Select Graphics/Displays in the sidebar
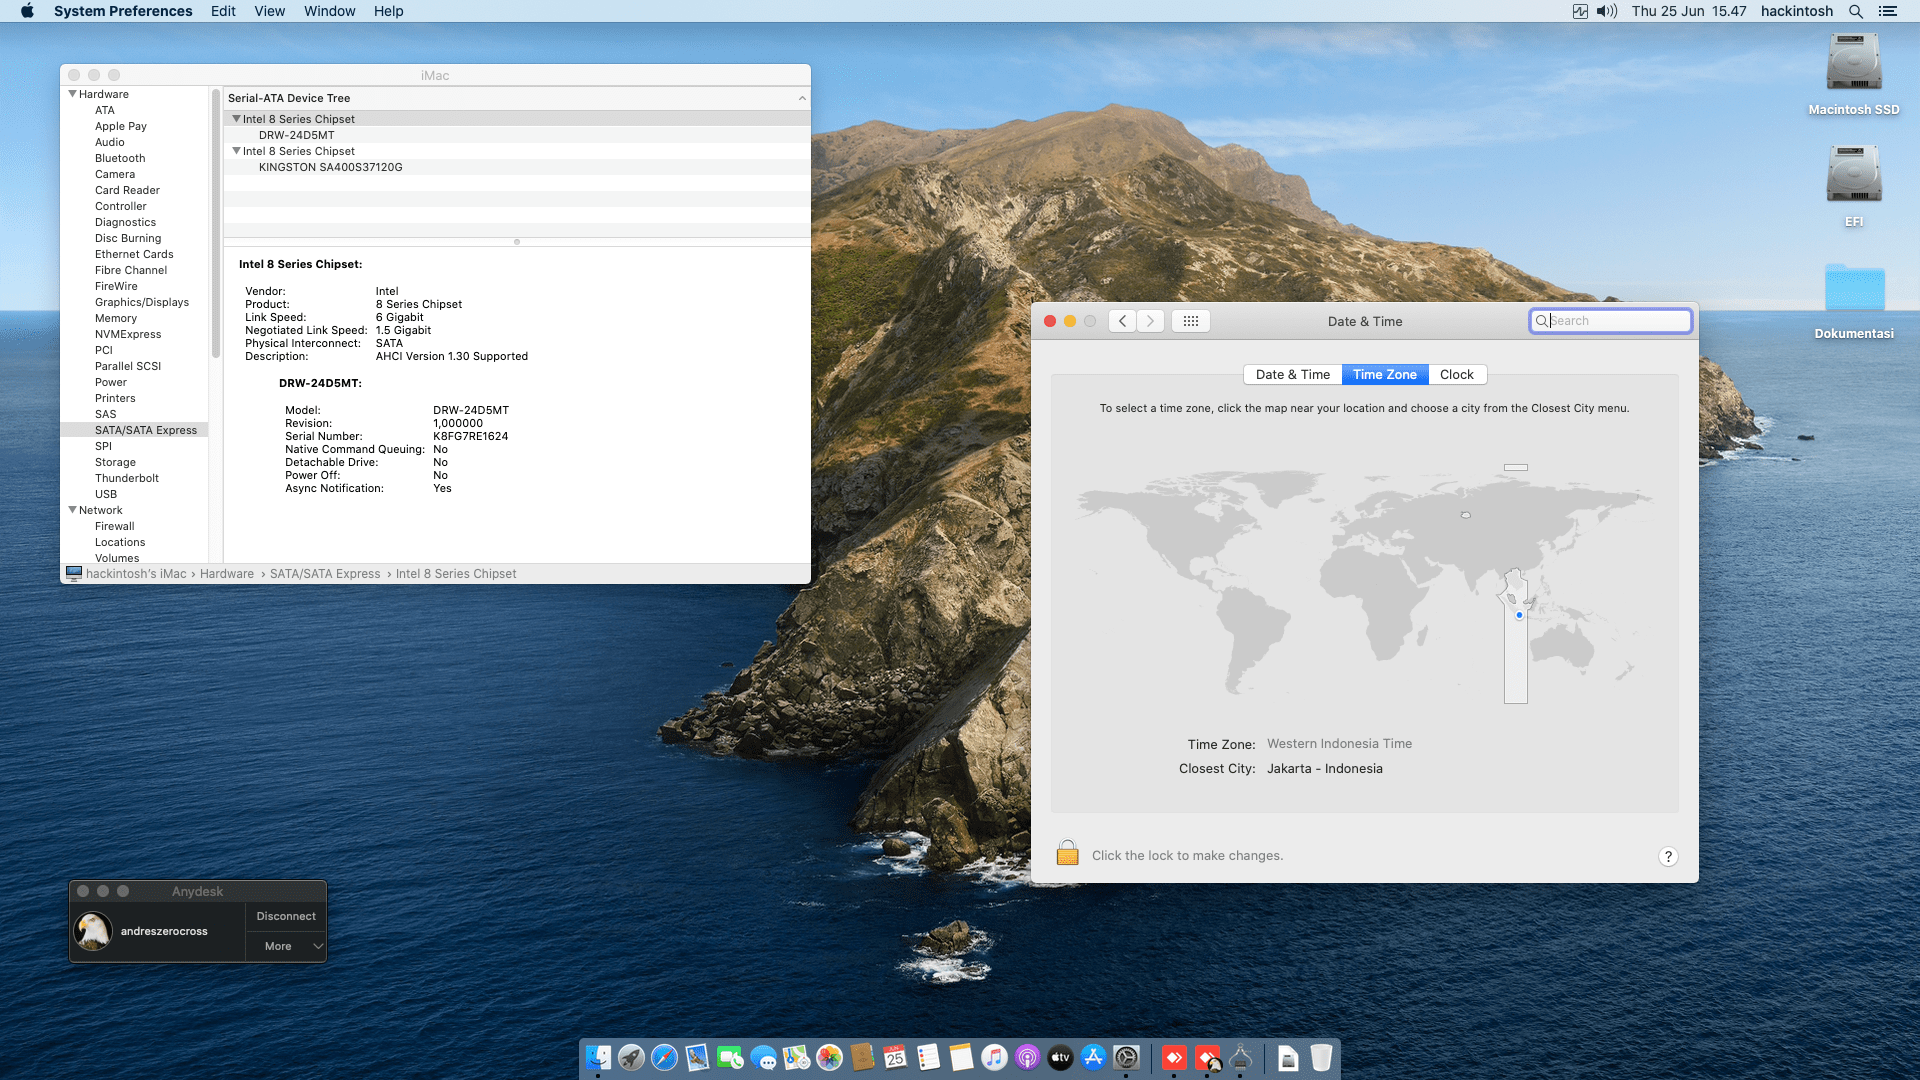The width and height of the screenshot is (1920, 1080). pyautogui.click(x=141, y=302)
